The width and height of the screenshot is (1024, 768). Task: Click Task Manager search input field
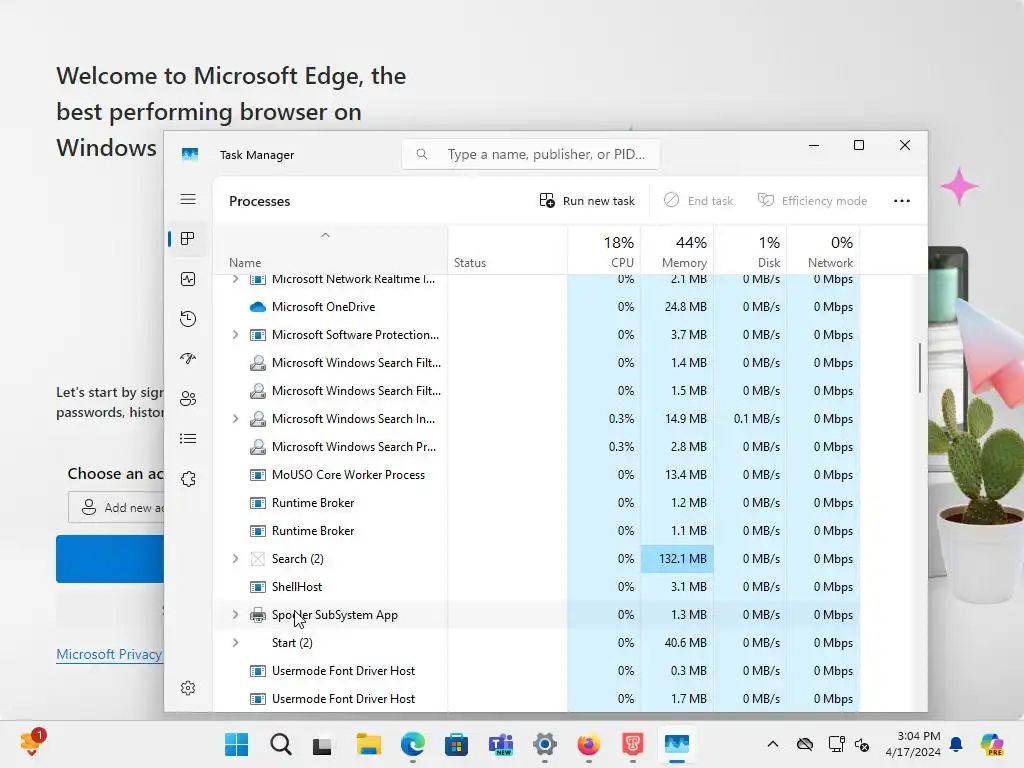tap(530, 154)
